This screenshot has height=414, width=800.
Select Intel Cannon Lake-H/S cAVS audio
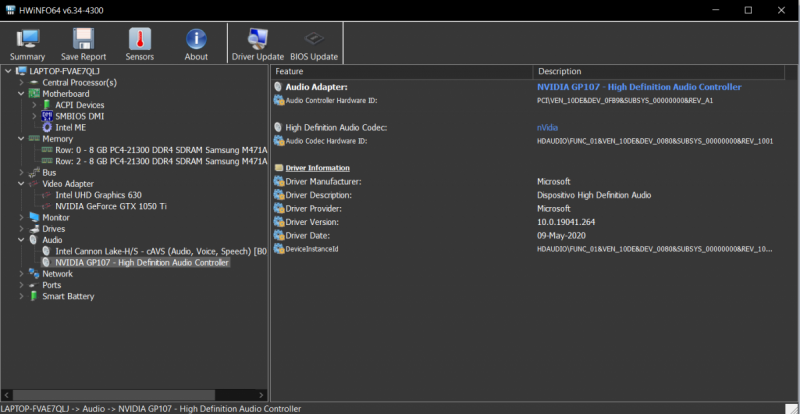[x=161, y=251]
